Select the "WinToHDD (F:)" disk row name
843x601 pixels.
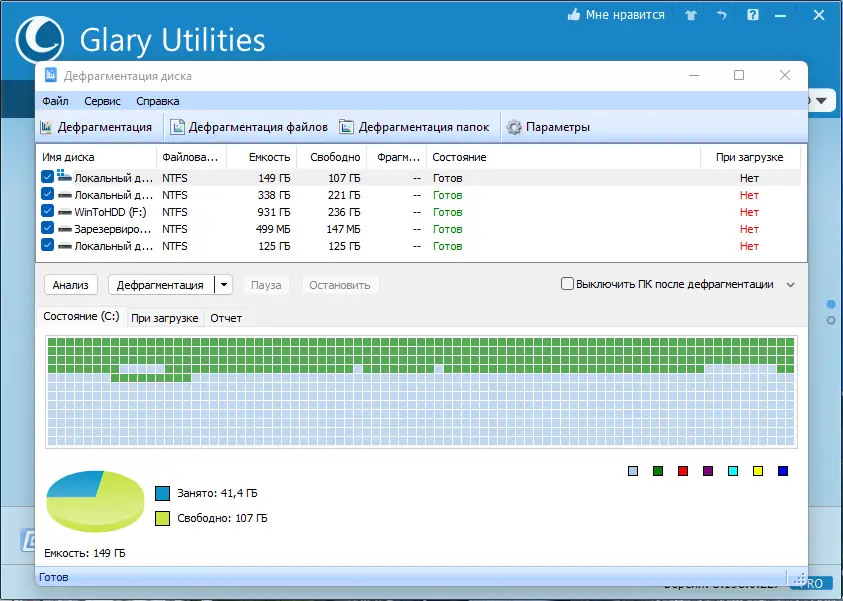[110, 212]
